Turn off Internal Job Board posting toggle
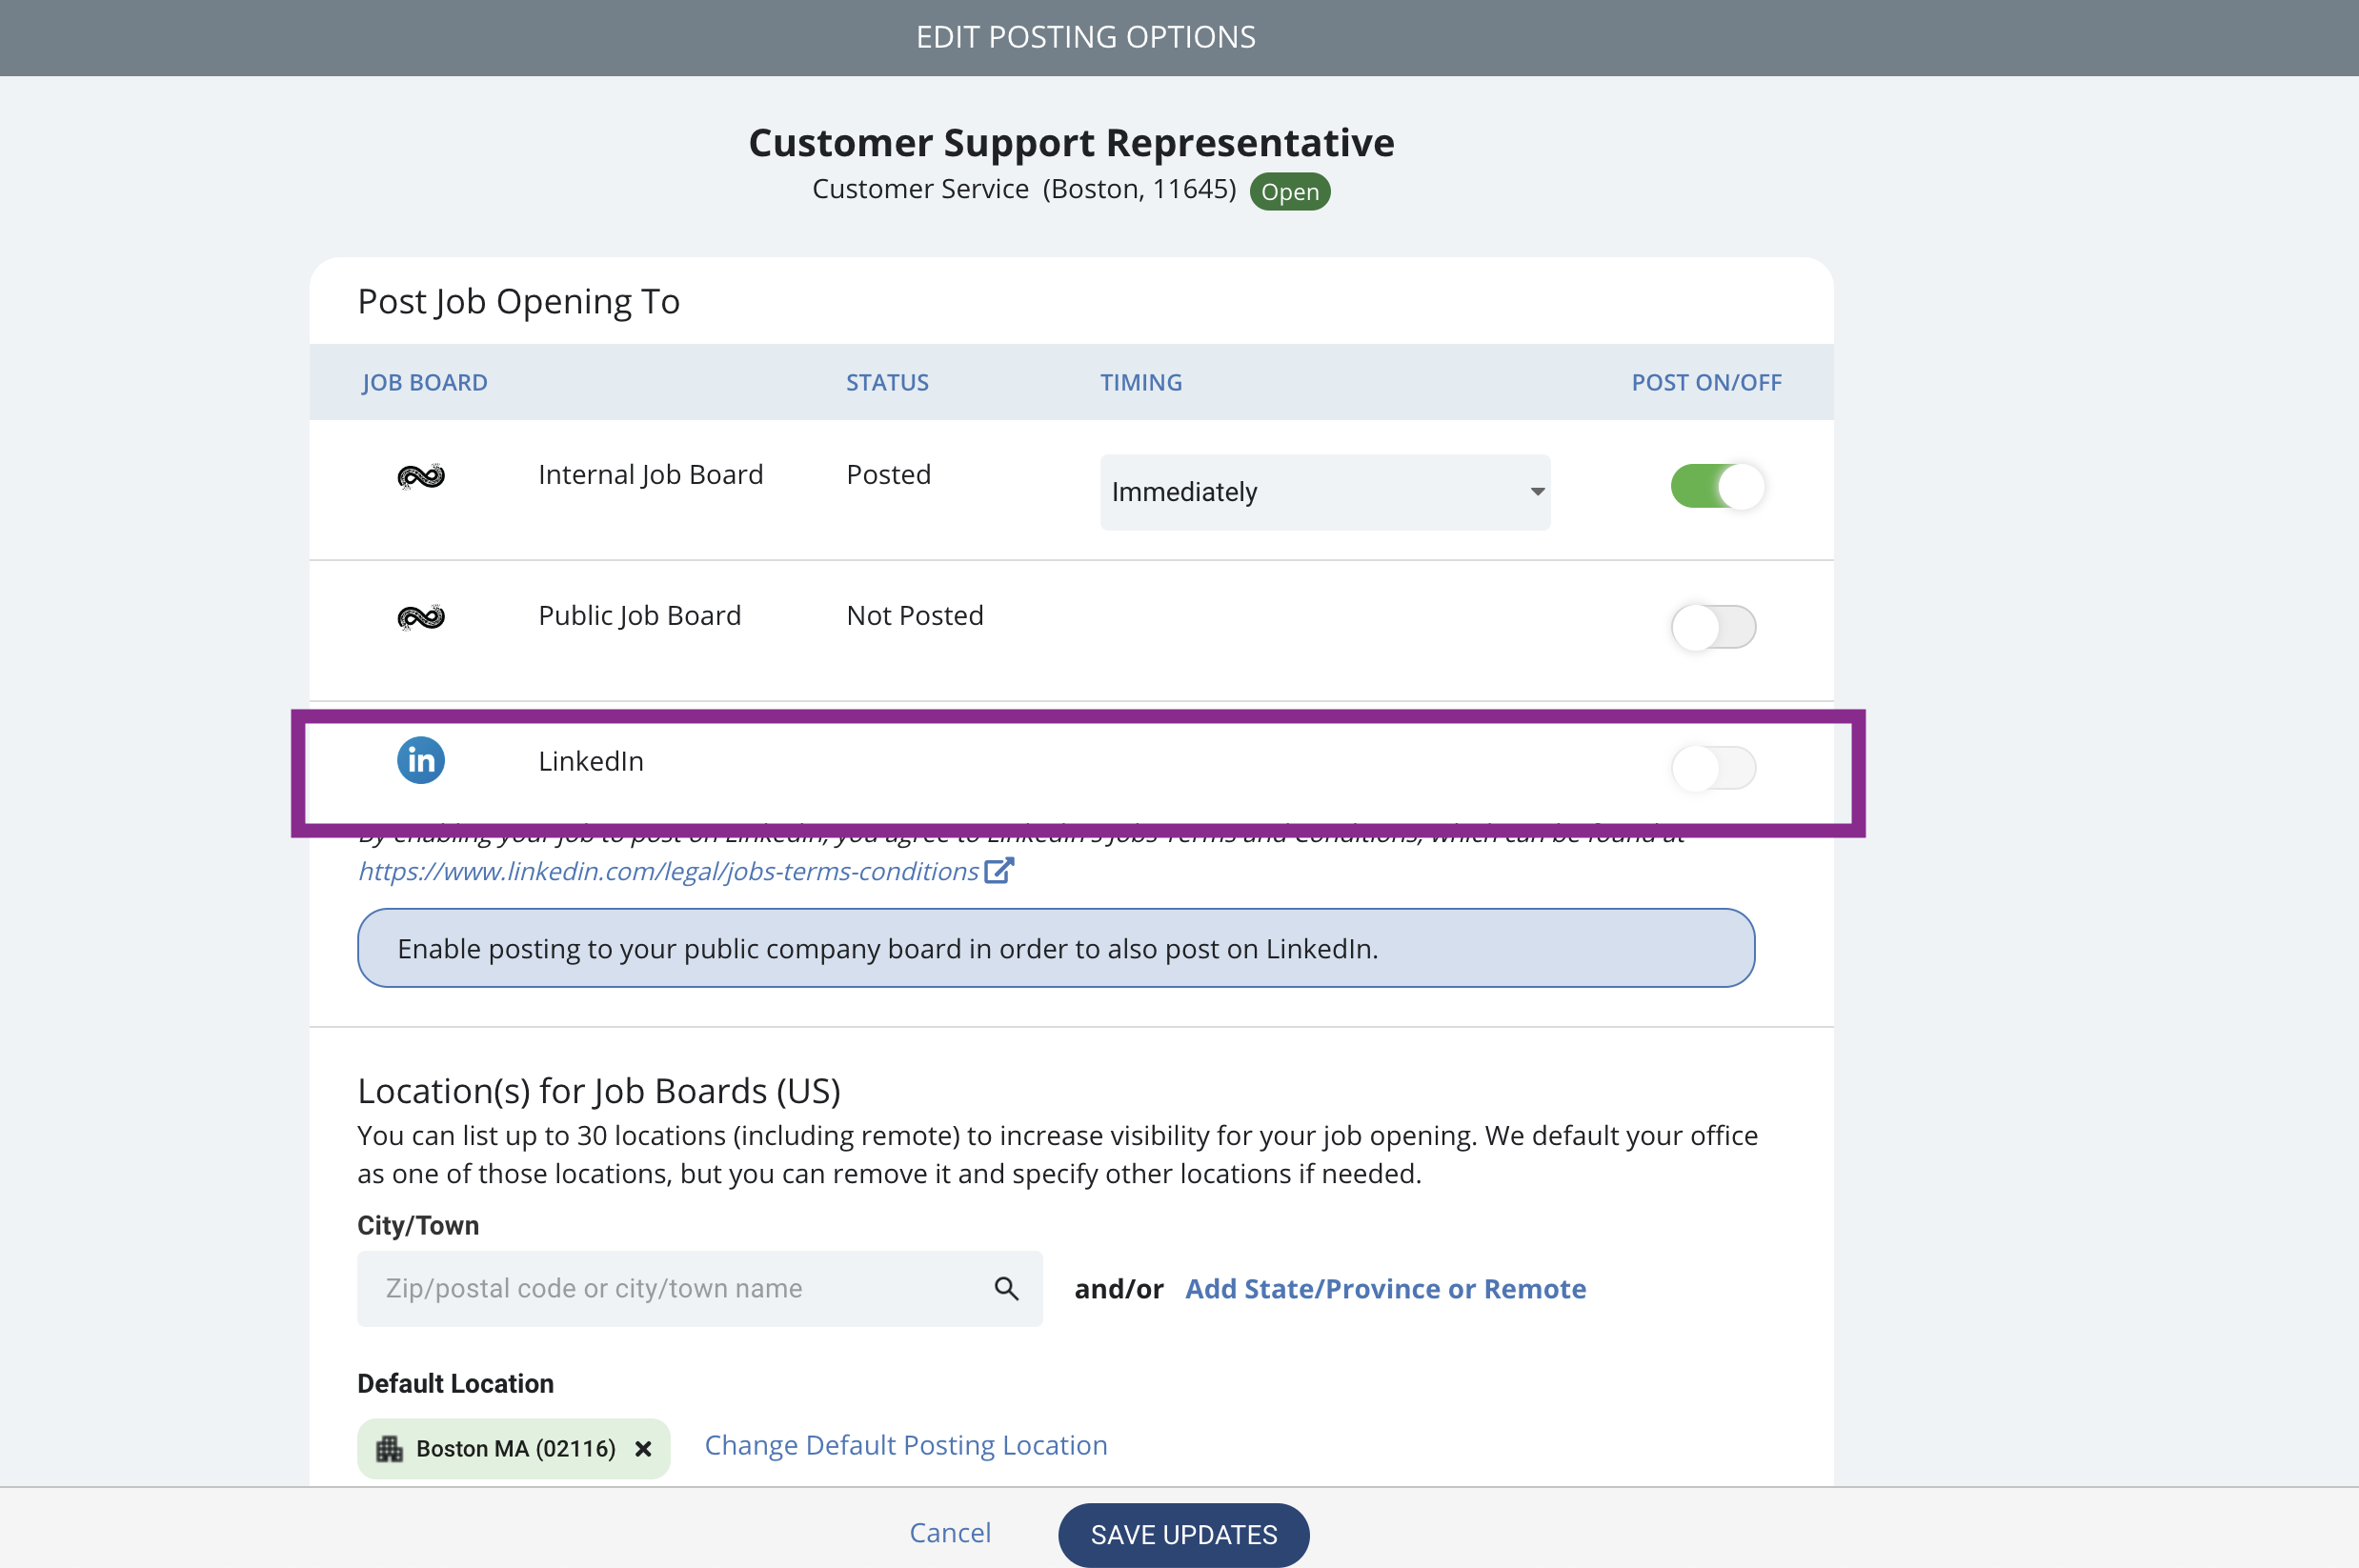The width and height of the screenshot is (2359, 1568). pos(1716,487)
